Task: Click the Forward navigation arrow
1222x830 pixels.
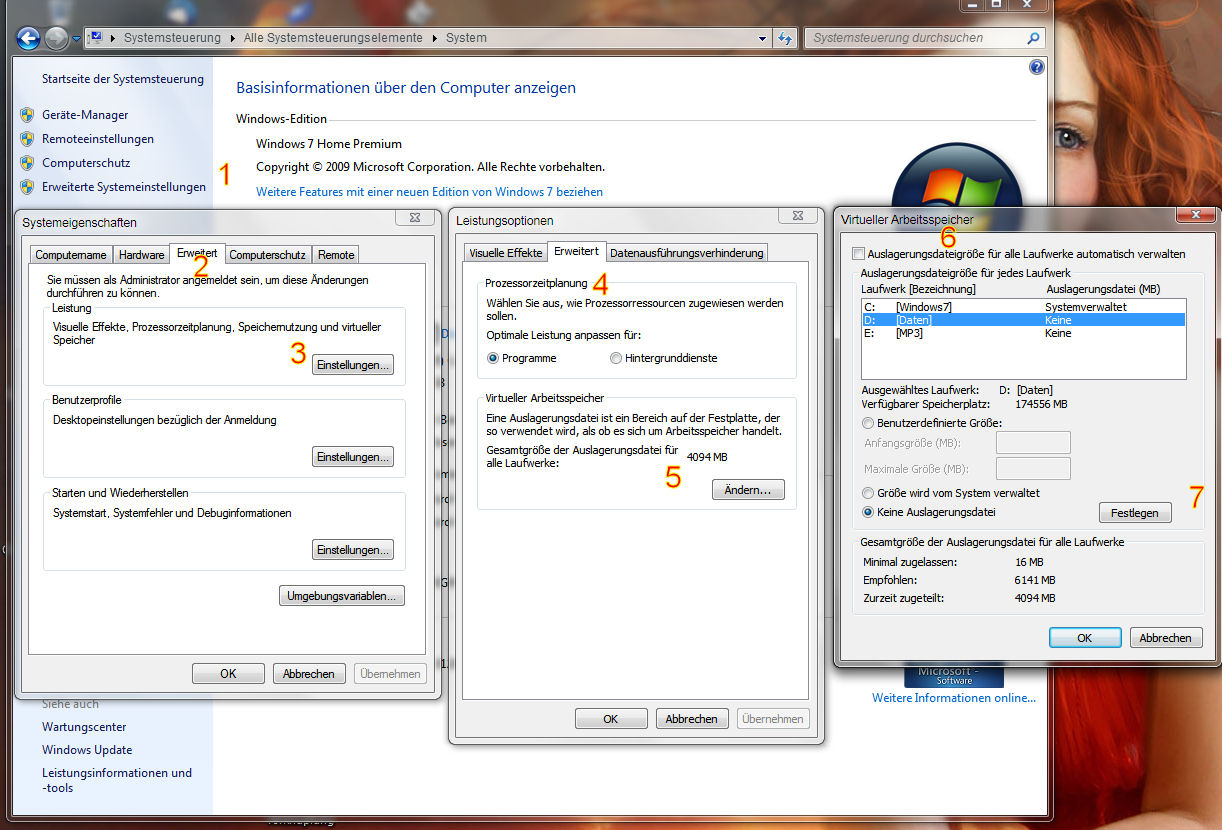Action: coord(57,38)
